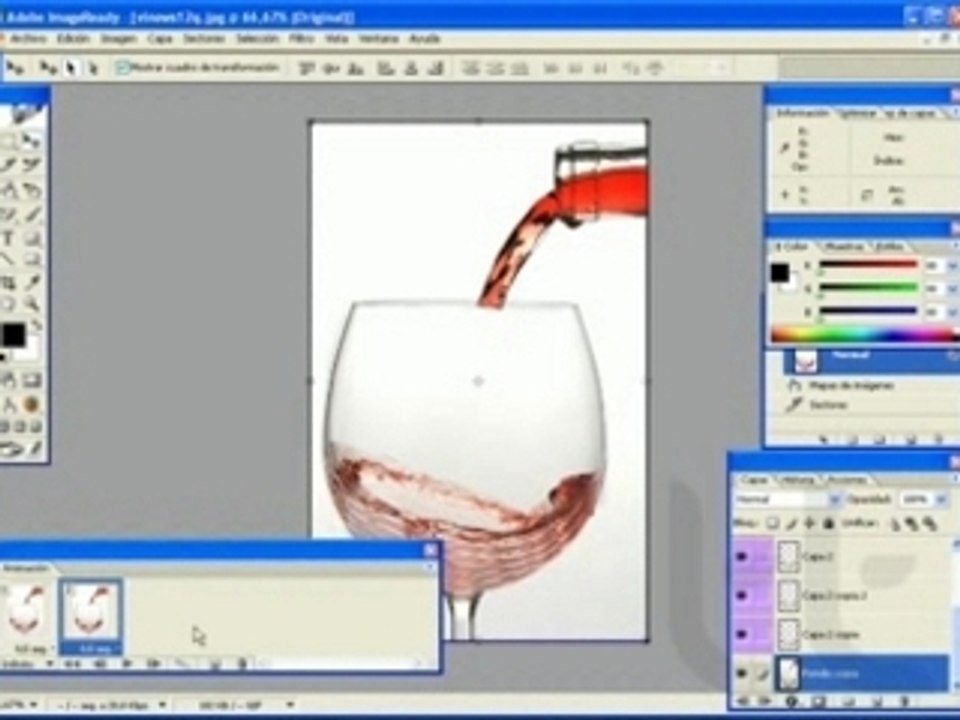The image size is (960, 720).
Task: Hide the Capa 2 layer
Action: pyautogui.click(x=742, y=557)
